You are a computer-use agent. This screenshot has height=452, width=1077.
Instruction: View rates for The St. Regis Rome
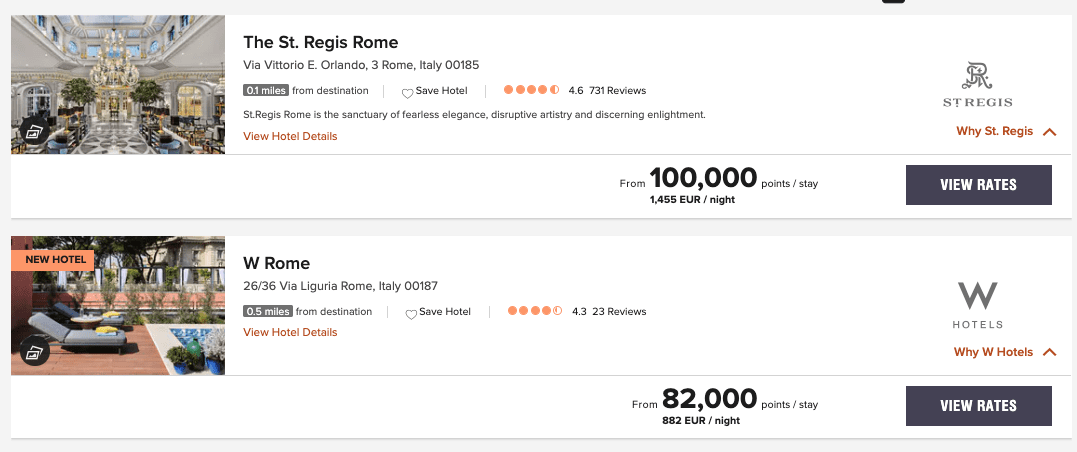978,185
